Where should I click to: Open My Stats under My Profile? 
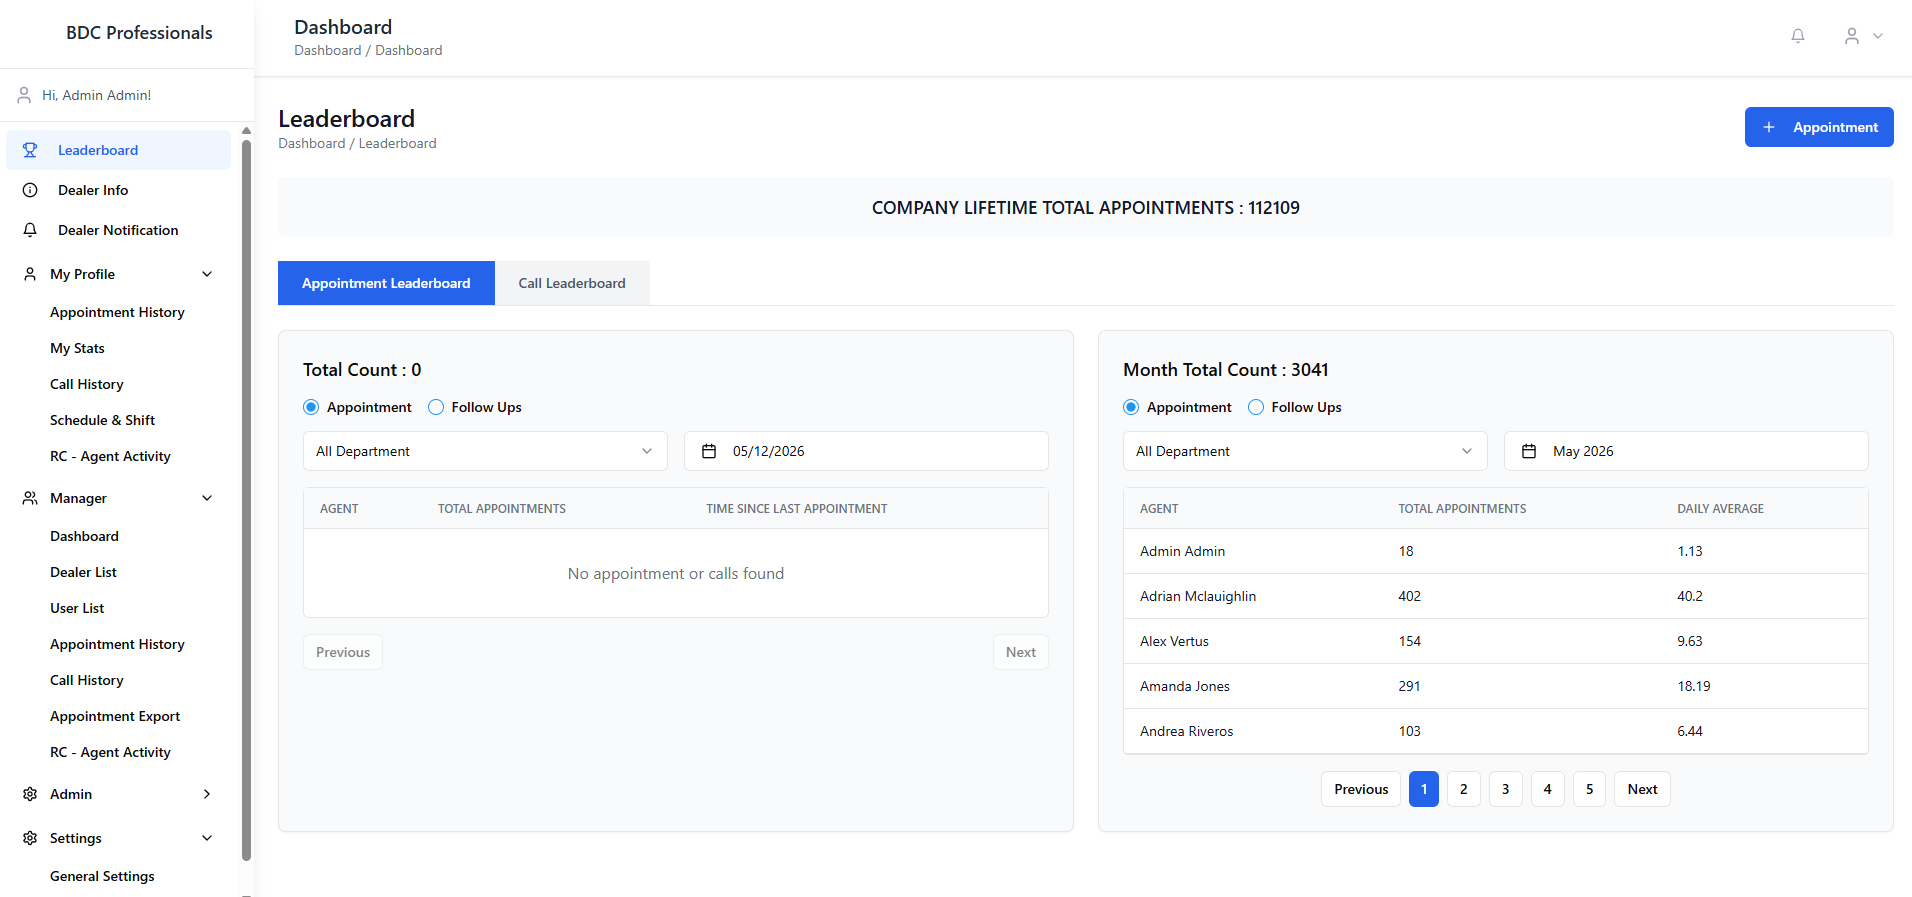point(77,348)
